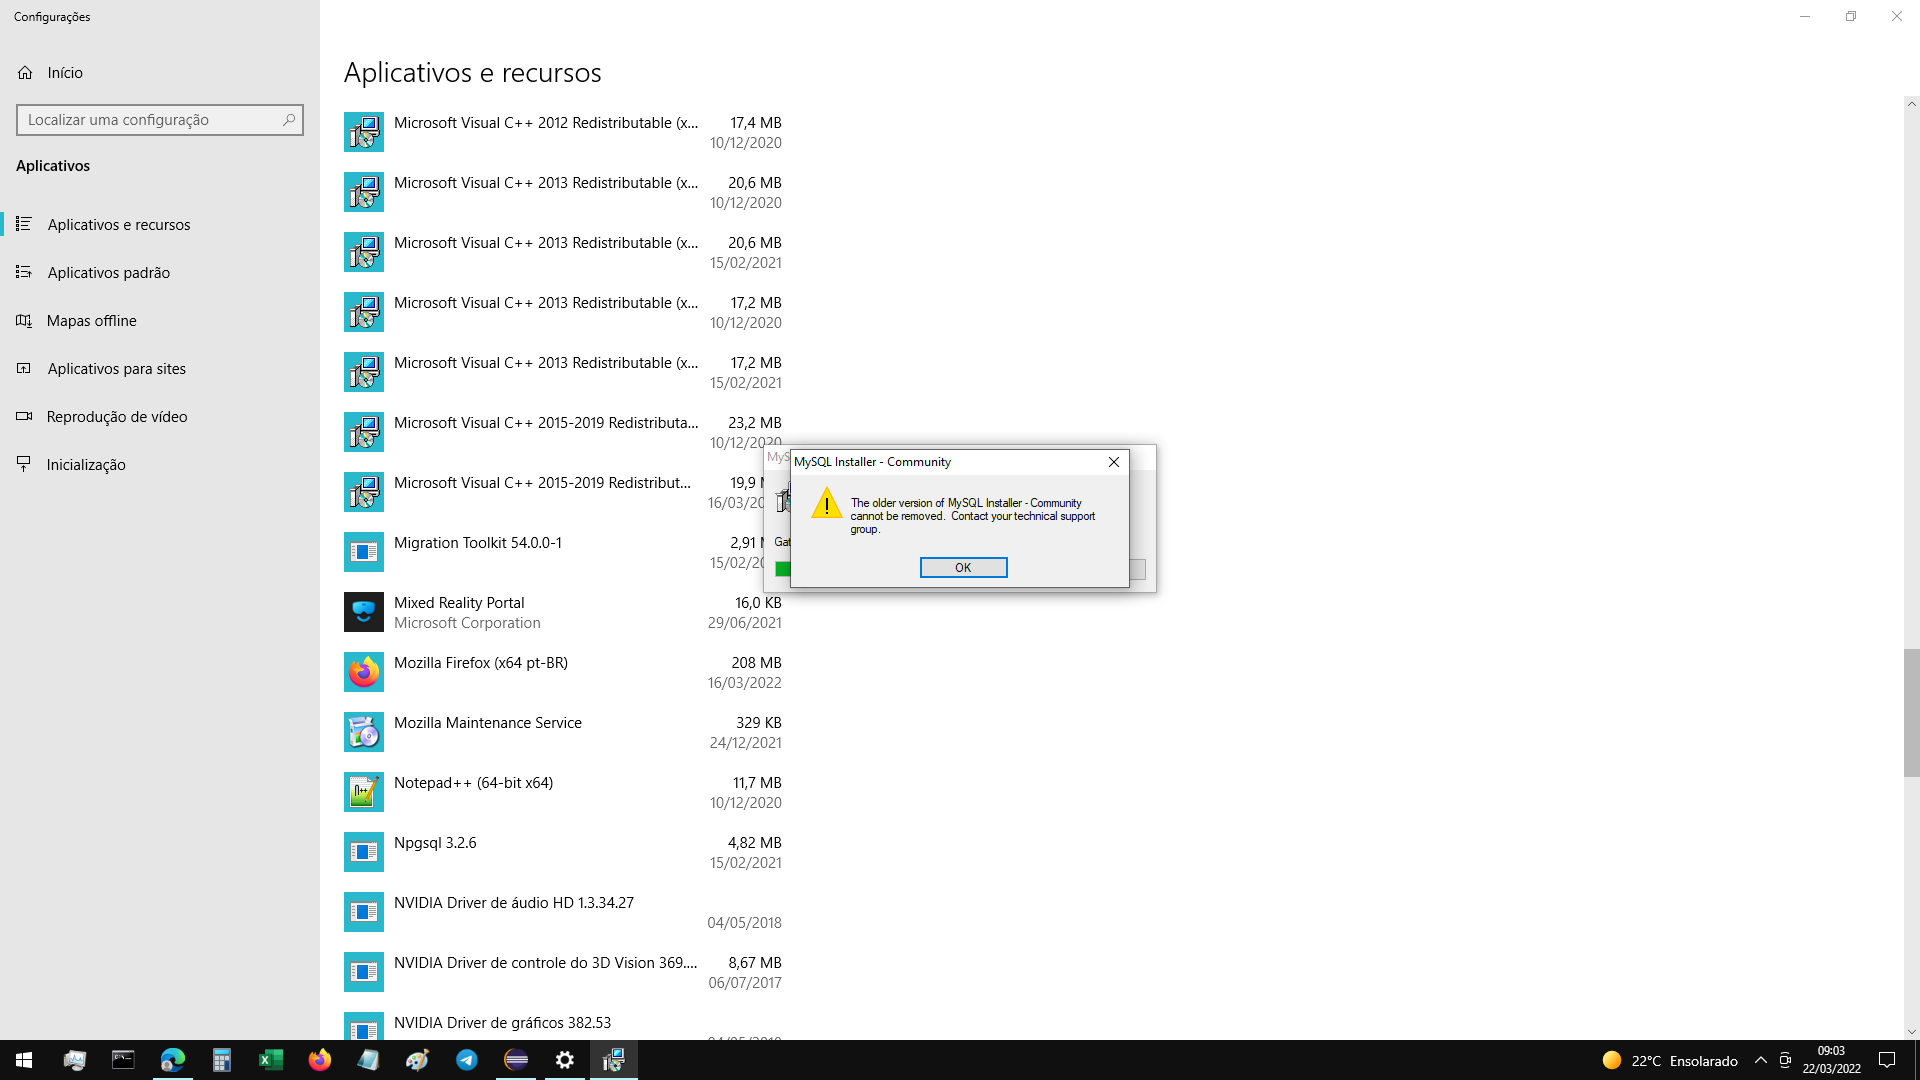Close the MySQL Installer - Community dialog
This screenshot has width=1920, height=1080.
tap(1113, 462)
